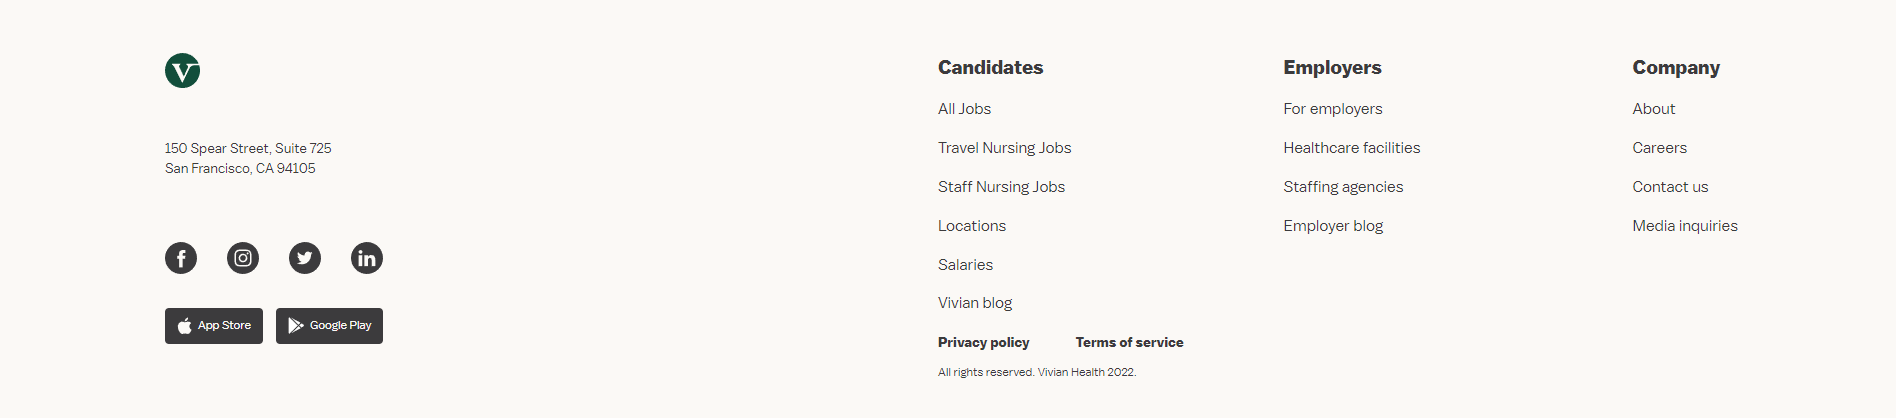
Task: Open the Careers link under Company
Action: click(1659, 148)
